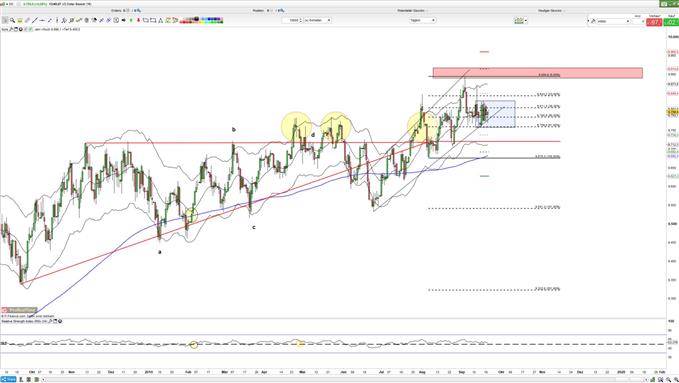
Task: Open price indicator settings wrench
Action: coord(11,29)
